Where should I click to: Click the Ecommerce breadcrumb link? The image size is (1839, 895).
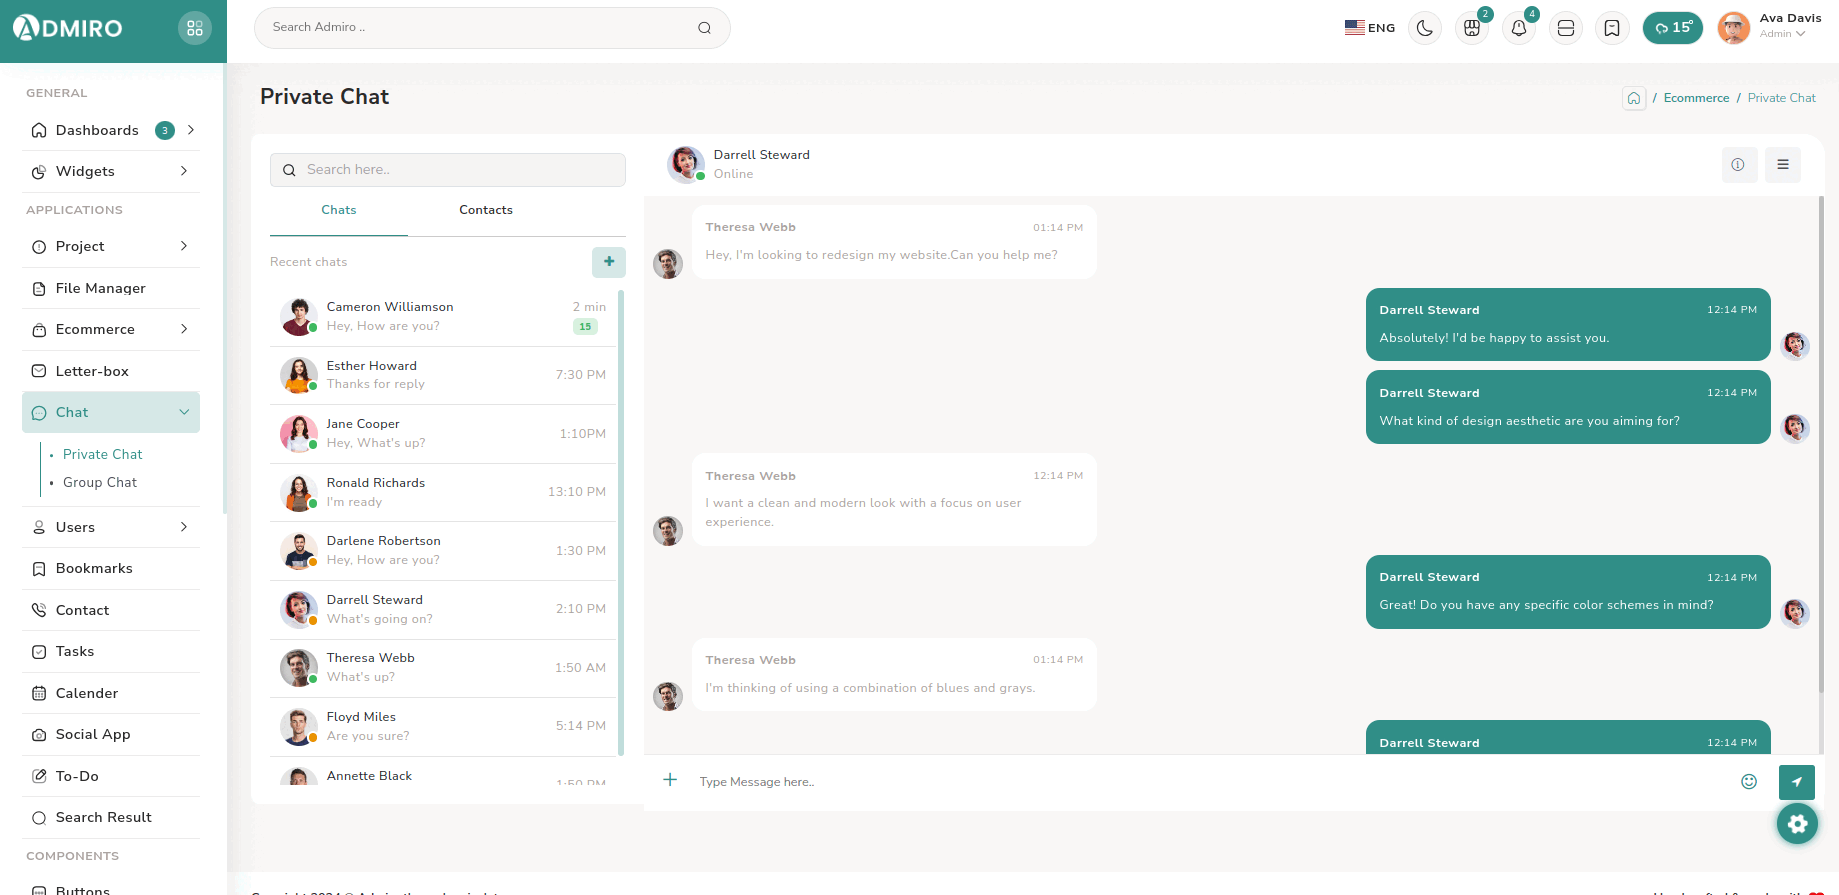(x=1696, y=98)
